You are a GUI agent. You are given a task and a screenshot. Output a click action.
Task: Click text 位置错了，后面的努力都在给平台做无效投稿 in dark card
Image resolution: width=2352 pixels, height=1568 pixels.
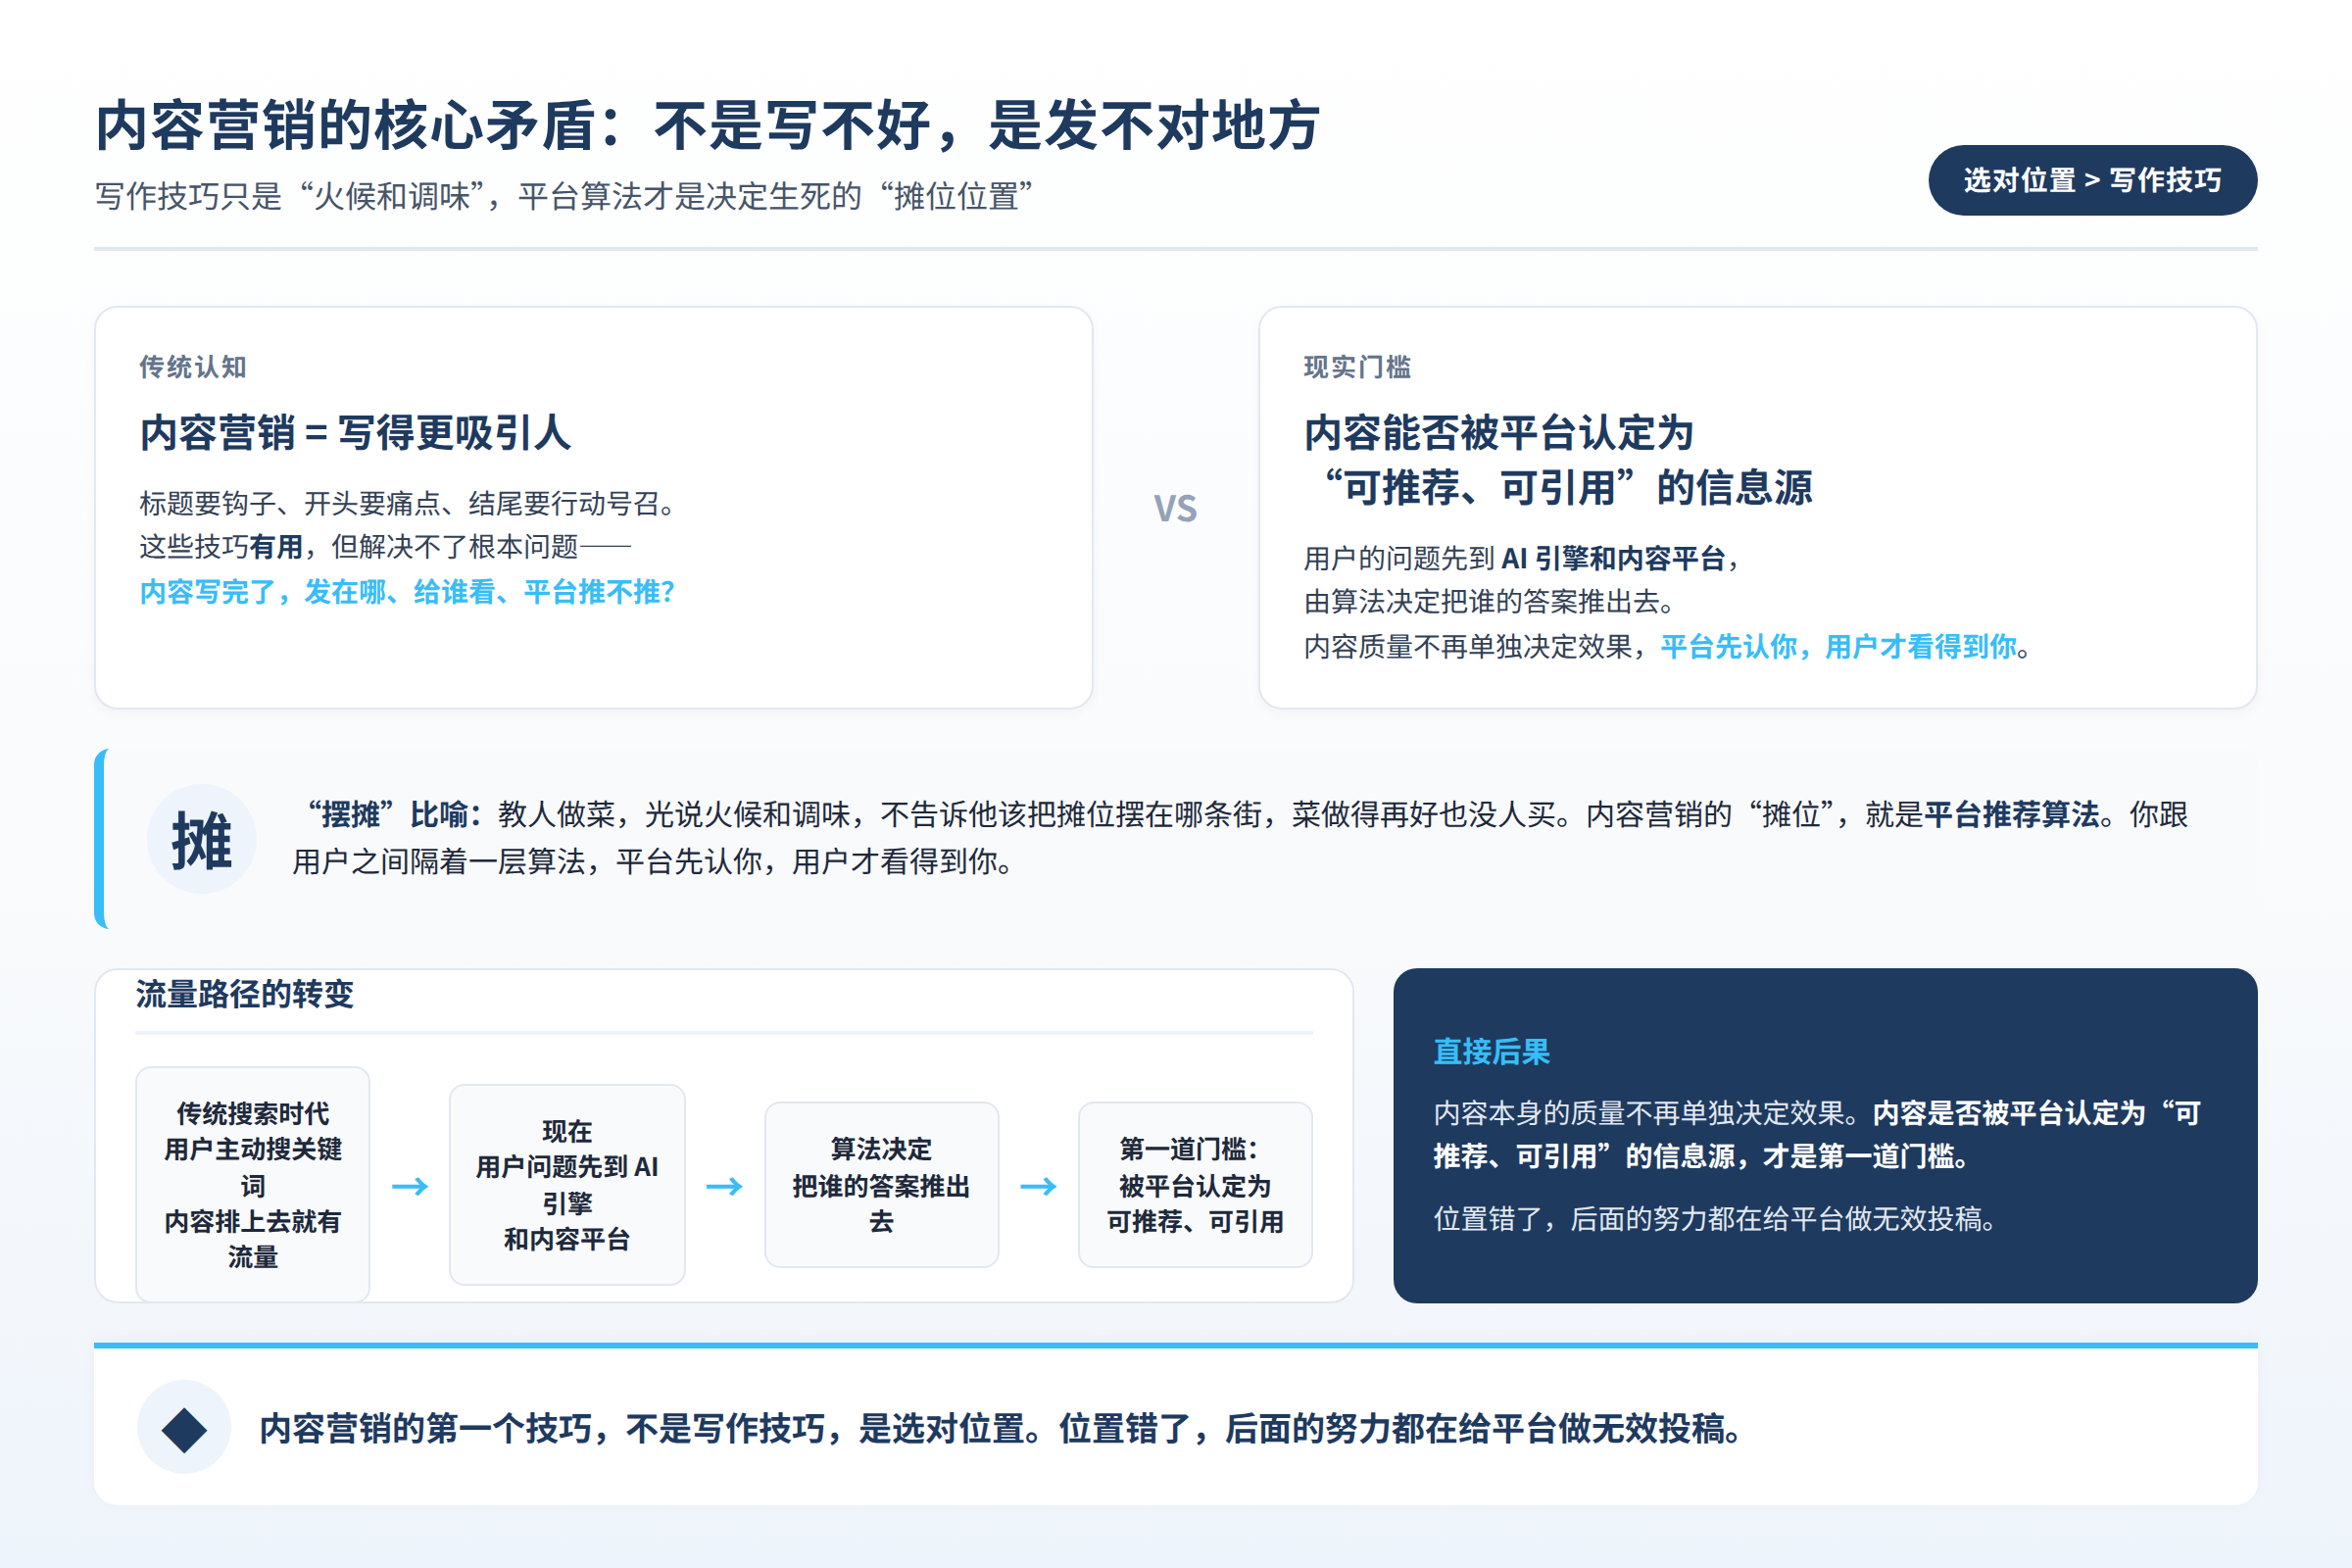coord(1716,1219)
